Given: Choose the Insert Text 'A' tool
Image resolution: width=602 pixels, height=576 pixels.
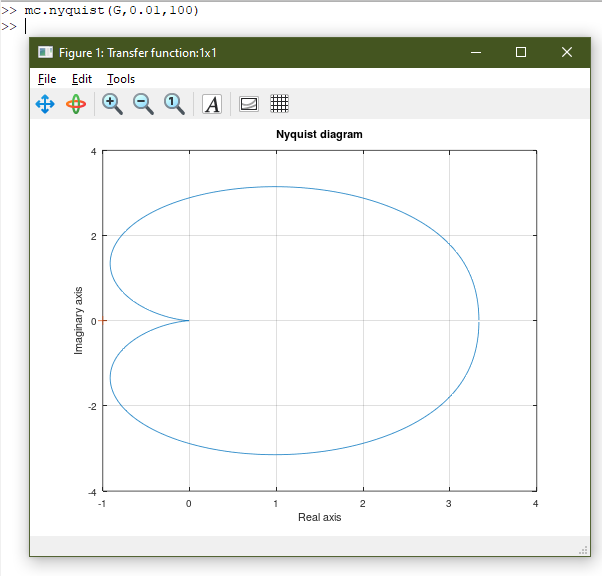Looking at the screenshot, I should (212, 103).
